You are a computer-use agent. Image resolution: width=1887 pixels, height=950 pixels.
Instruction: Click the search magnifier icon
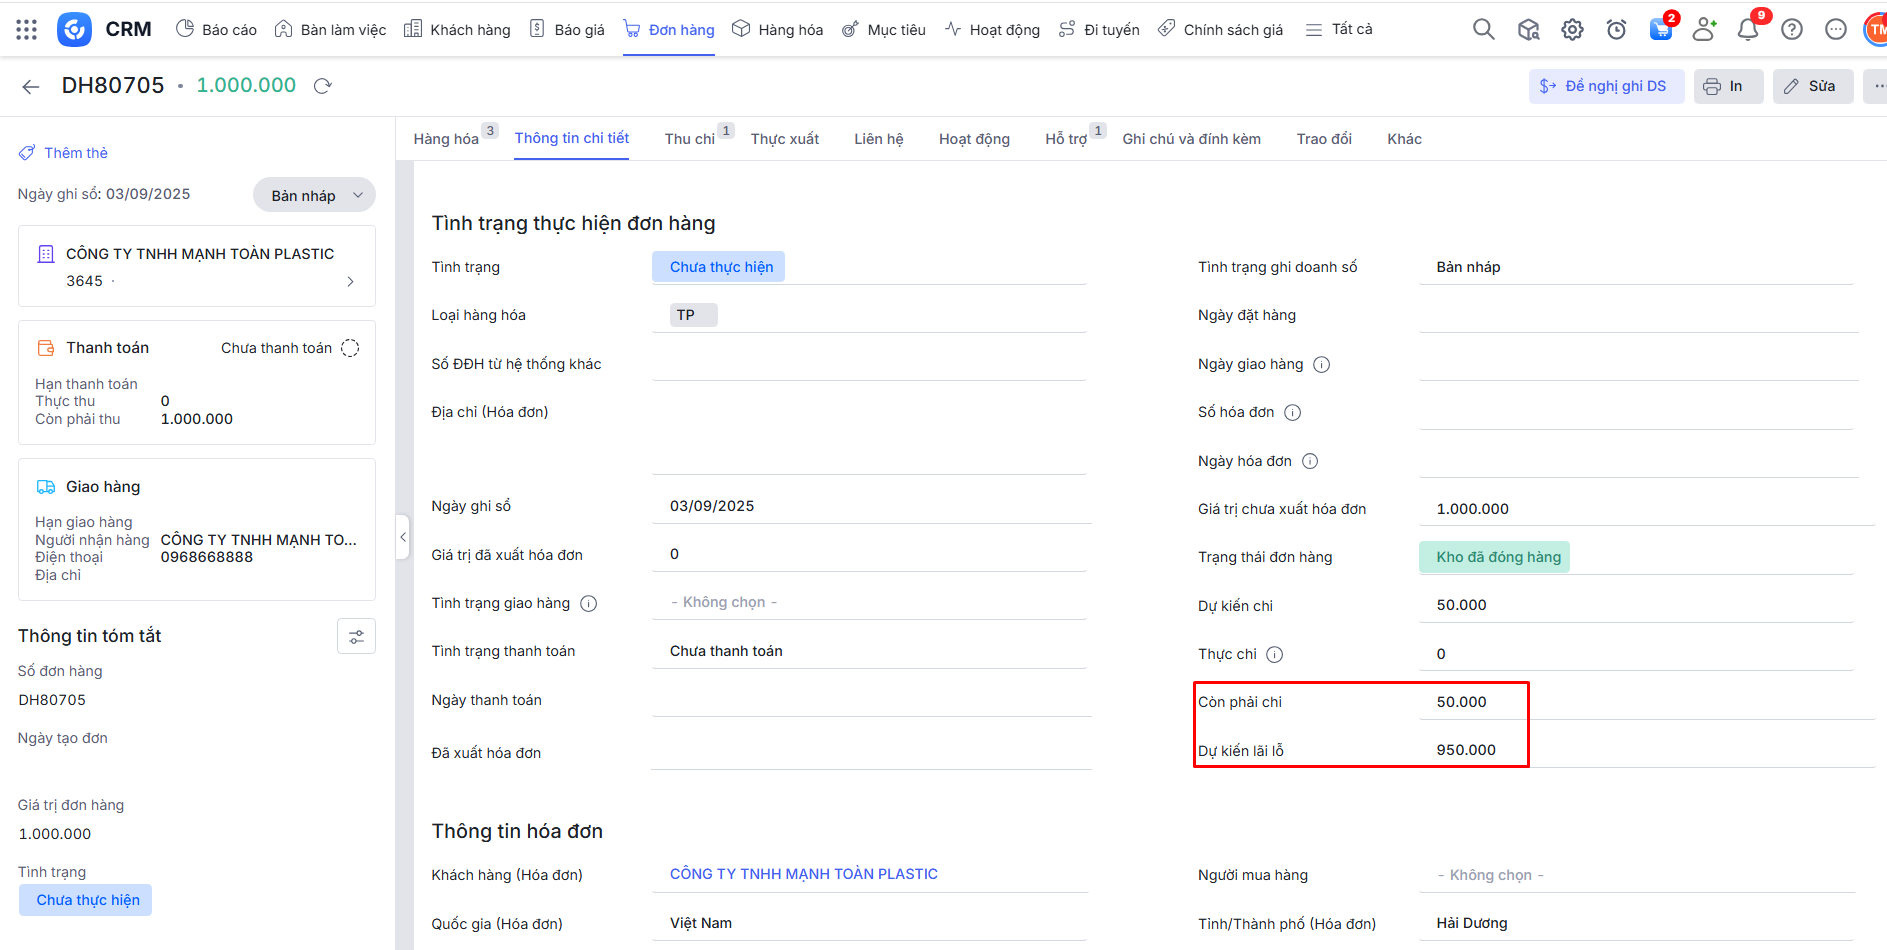[1483, 30]
